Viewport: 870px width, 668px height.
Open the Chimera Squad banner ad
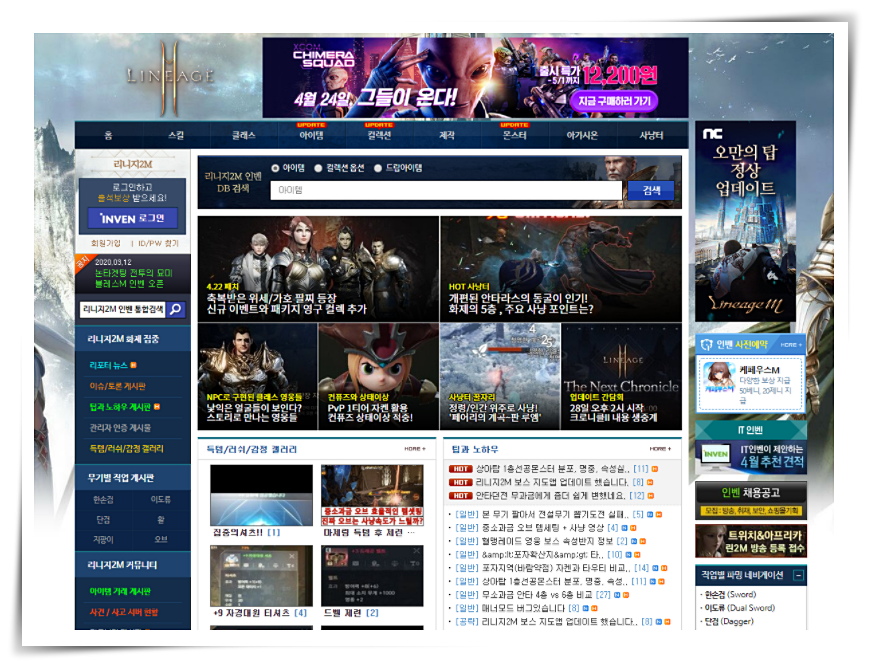[x=476, y=78]
